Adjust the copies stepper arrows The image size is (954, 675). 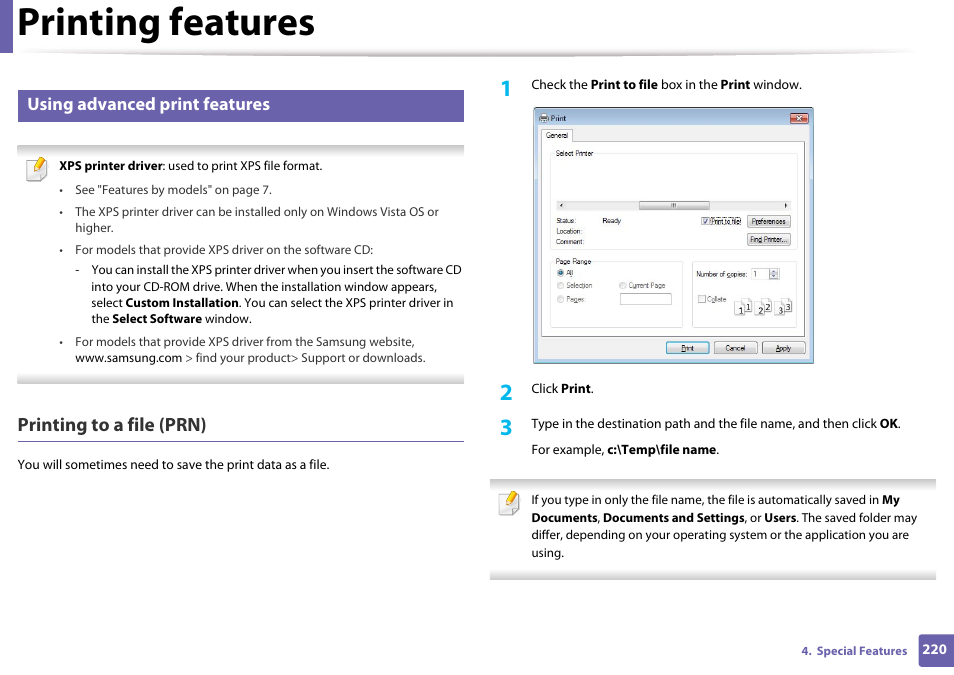tap(774, 275)
